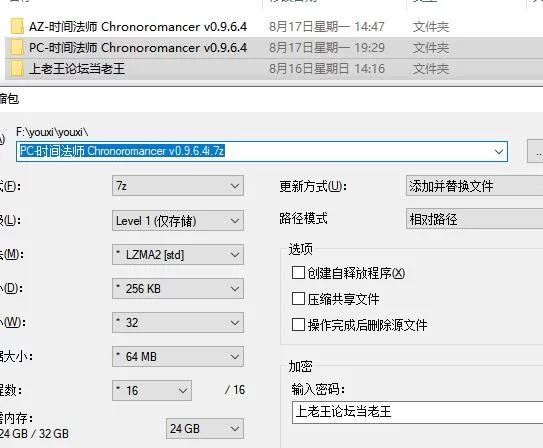Screen dimensions: 543x448
Task: Click 文件夹 type cell in AZ row
Action: pos(430,27)
